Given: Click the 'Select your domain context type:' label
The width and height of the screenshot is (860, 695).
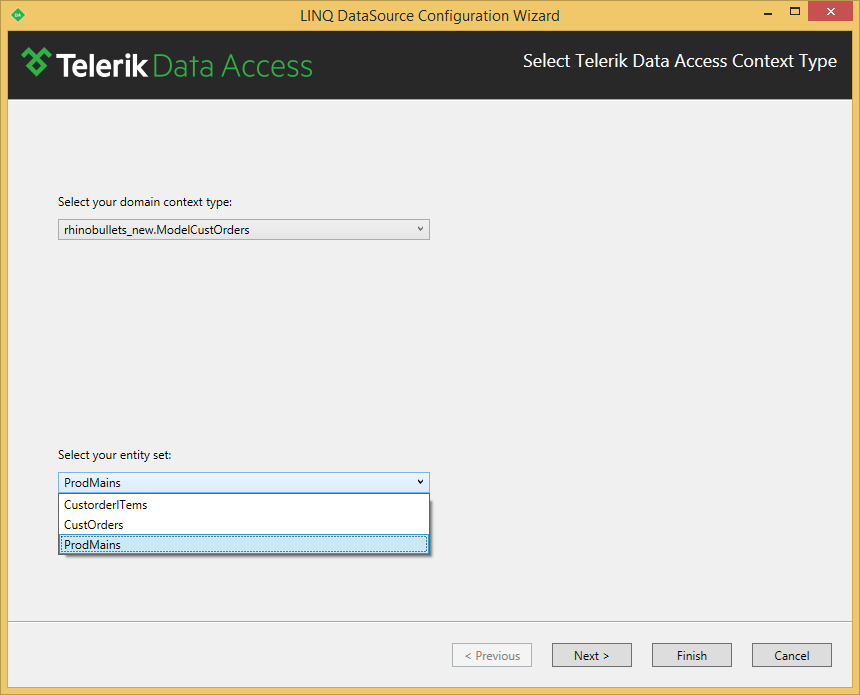Looking at the screenshot, I should tap(145, 202).
